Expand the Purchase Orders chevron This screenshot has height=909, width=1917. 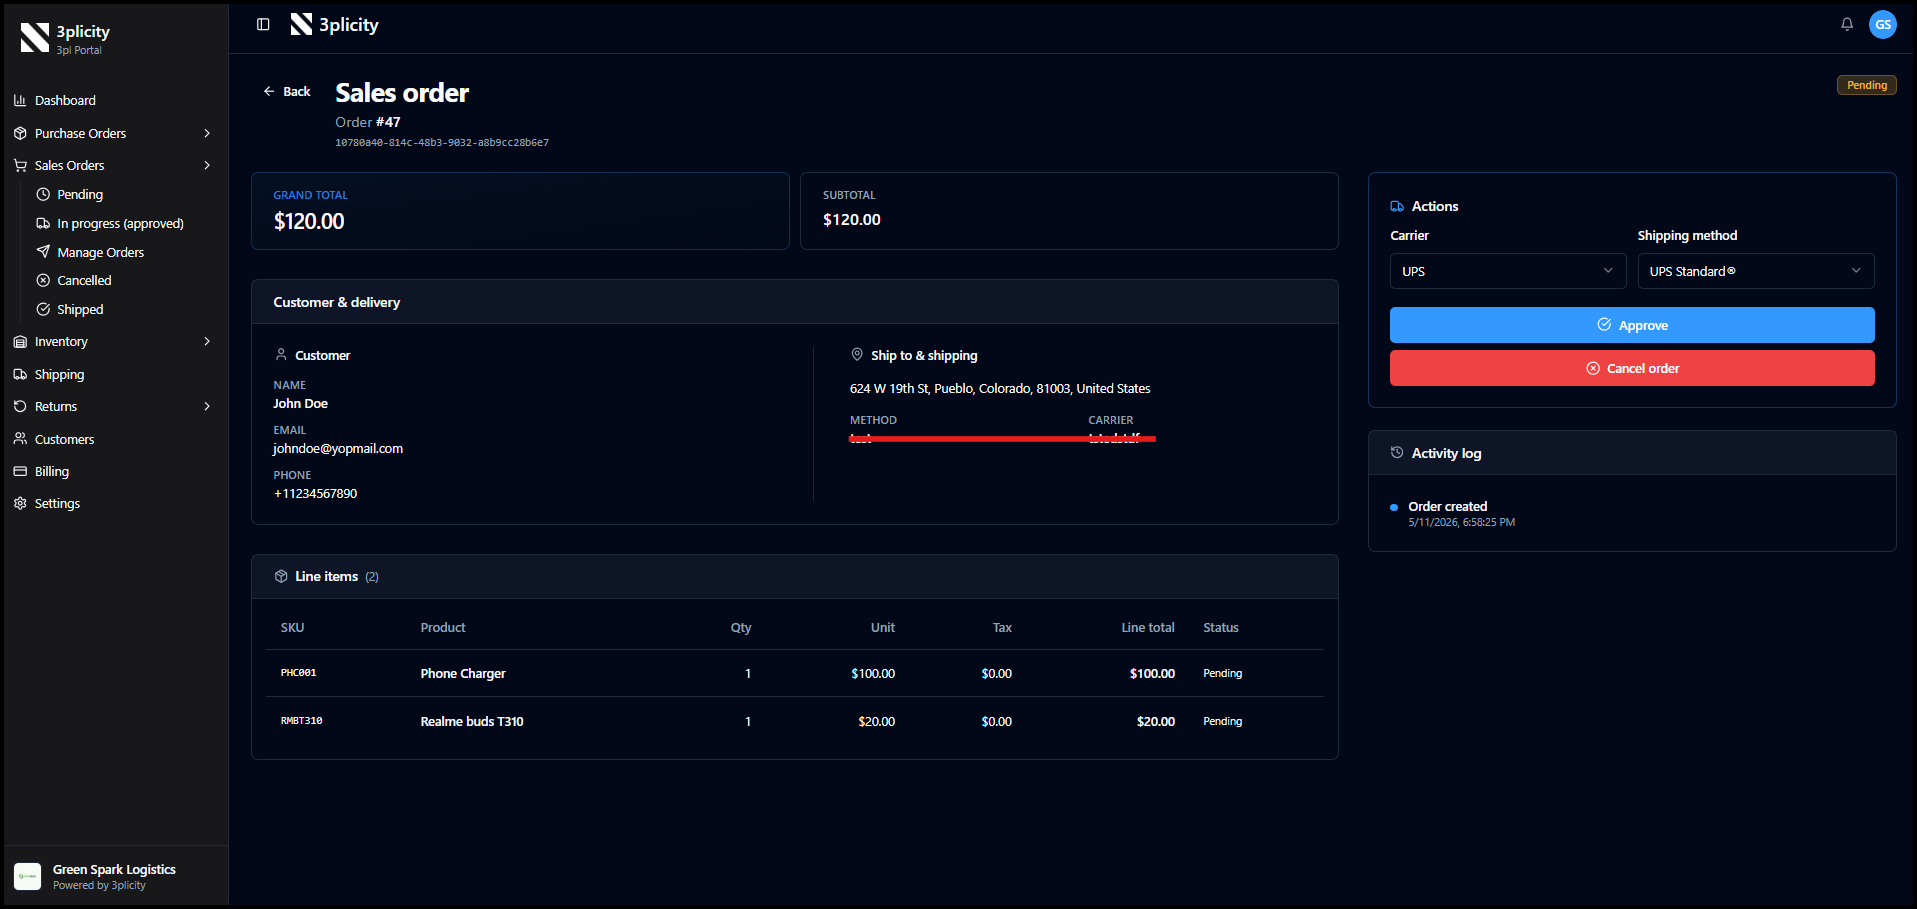coord(207,134)
